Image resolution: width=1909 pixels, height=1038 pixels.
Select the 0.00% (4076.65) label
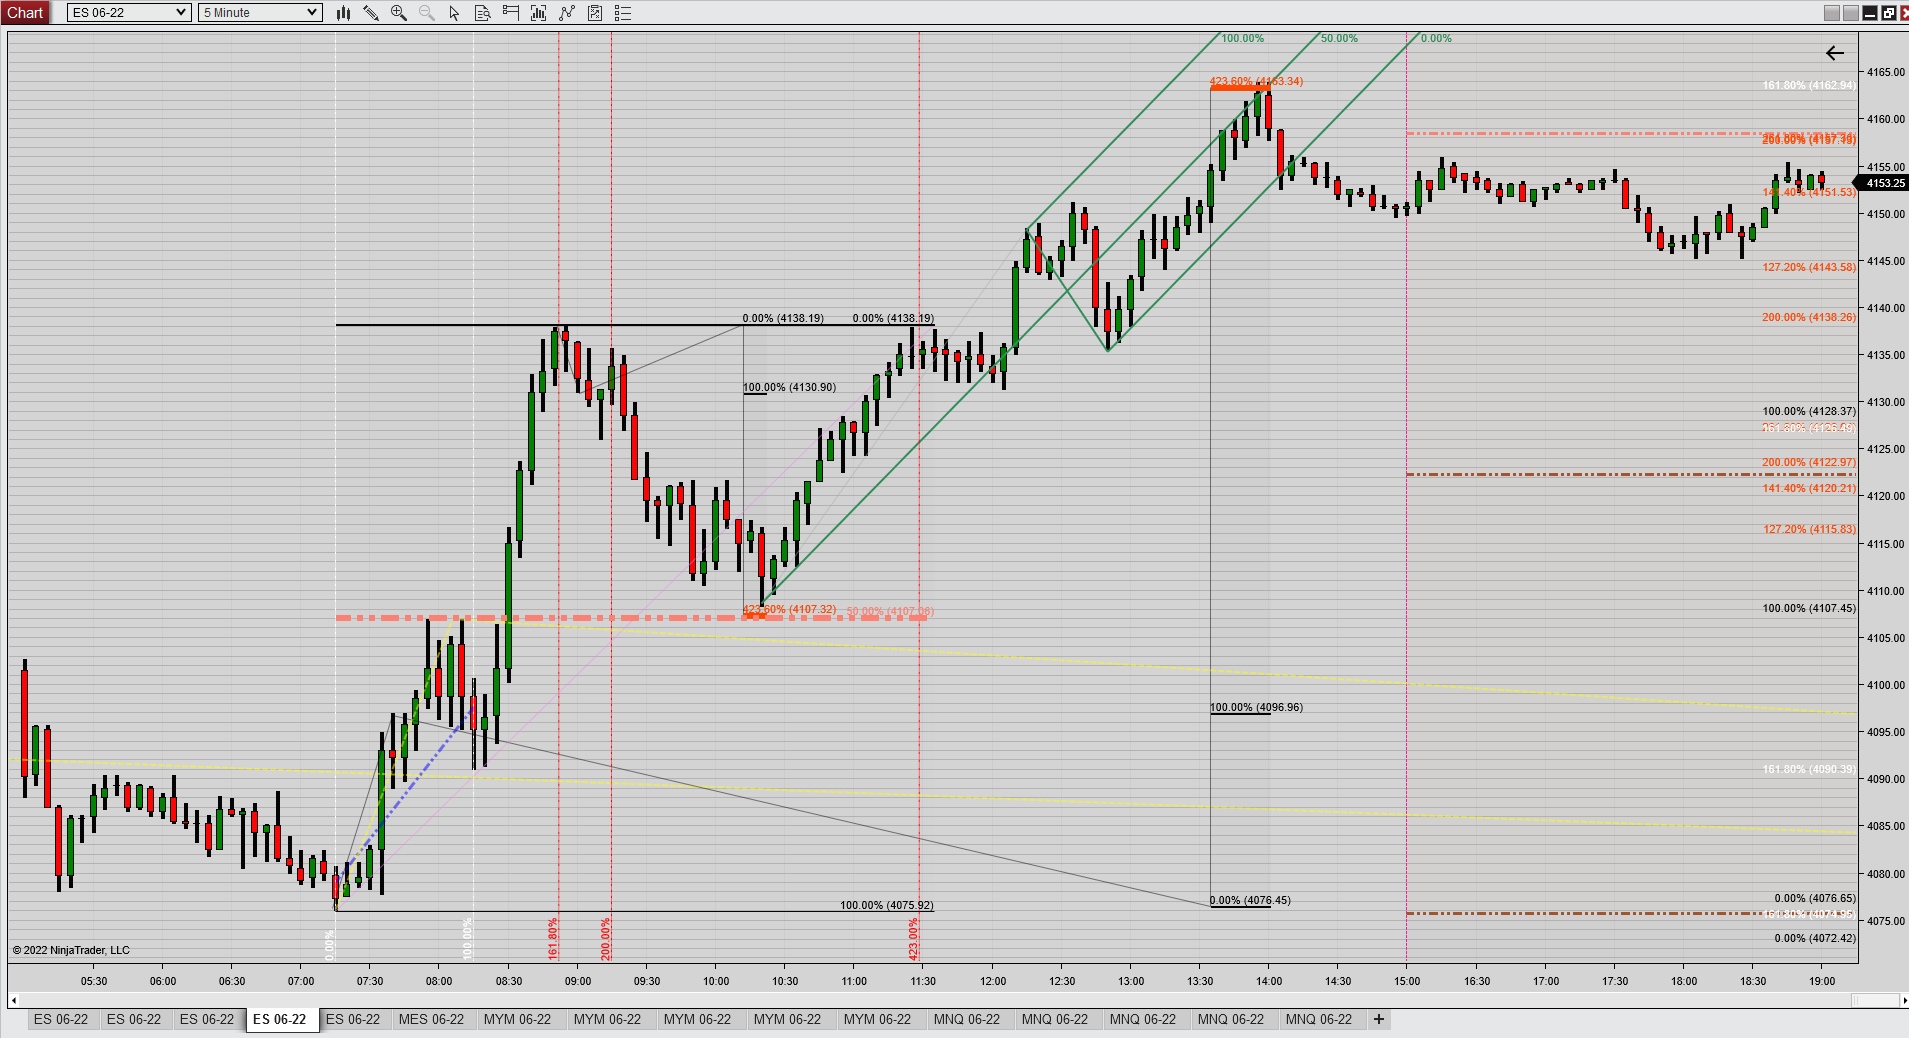tap(1815, 898)
